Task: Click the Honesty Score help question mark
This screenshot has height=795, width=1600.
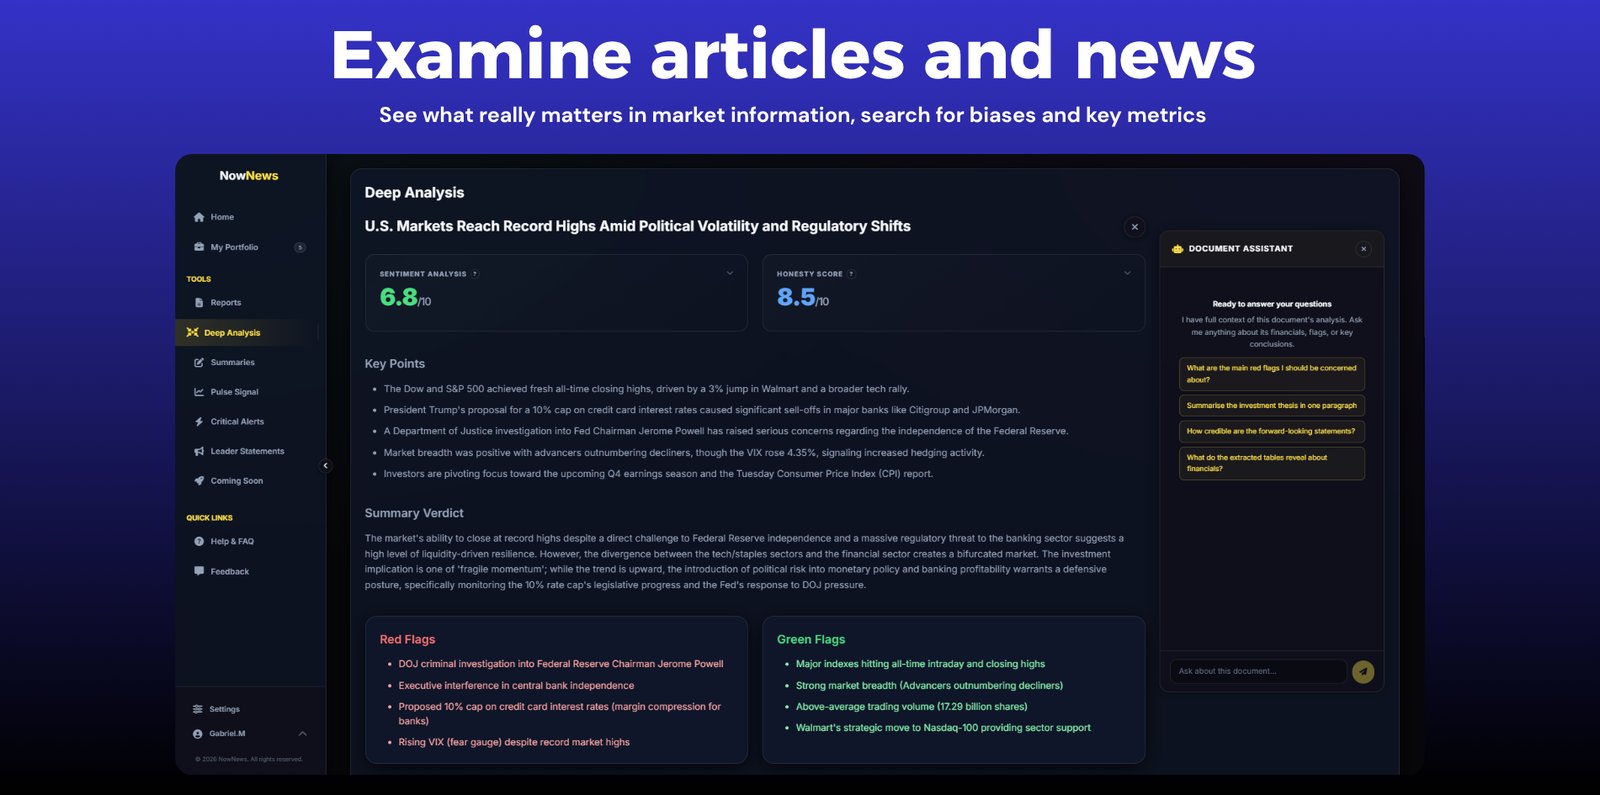Action: coord(851,274)
